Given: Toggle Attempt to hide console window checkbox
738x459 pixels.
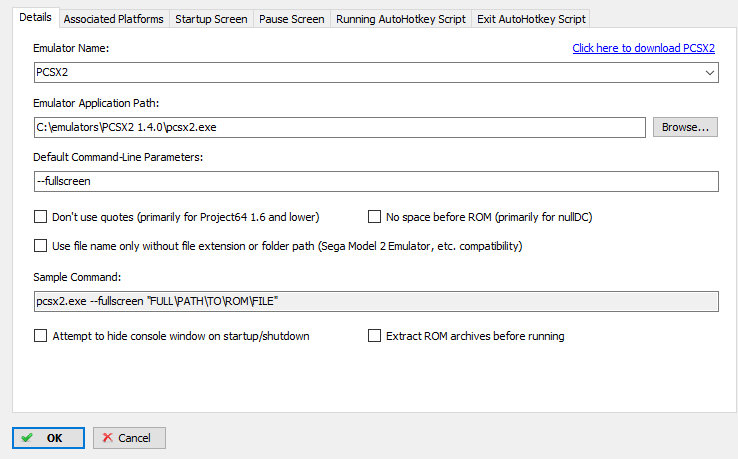Looking at the screenshot, I should click(40, 336).
